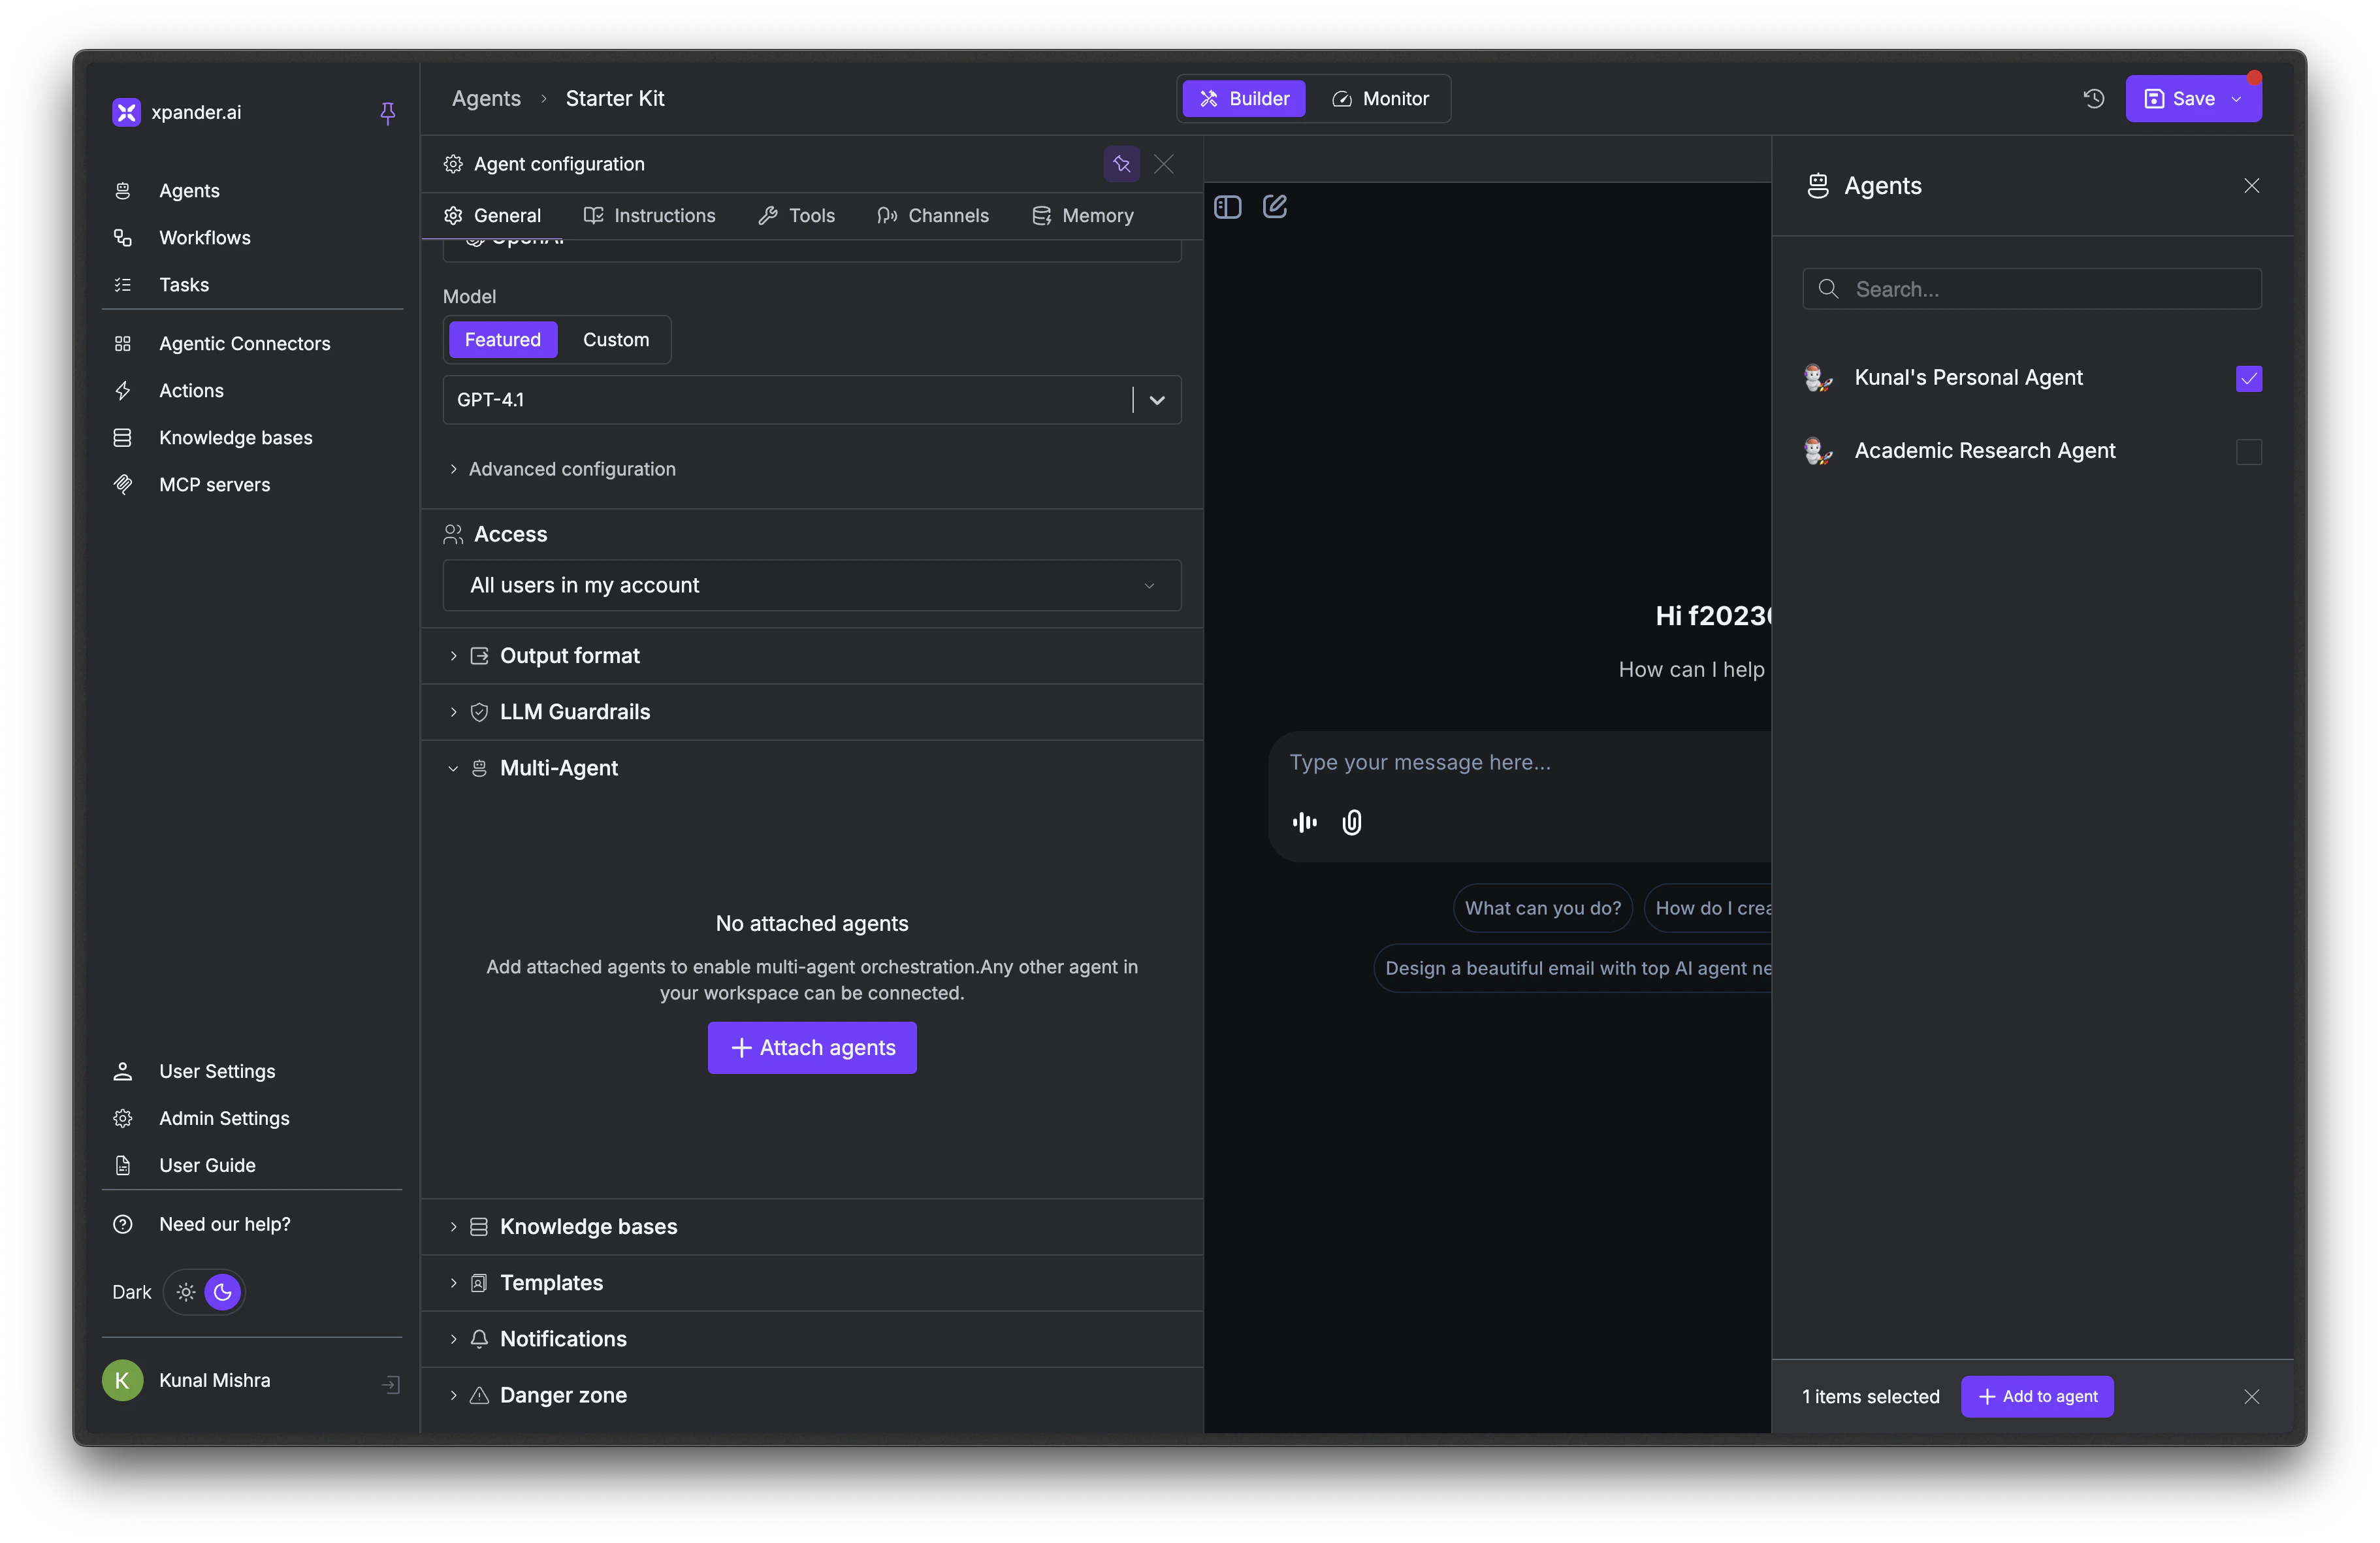The image size is (2380, 1543).
Task: Start voice input in the message box
Action: click(1303, 822)
